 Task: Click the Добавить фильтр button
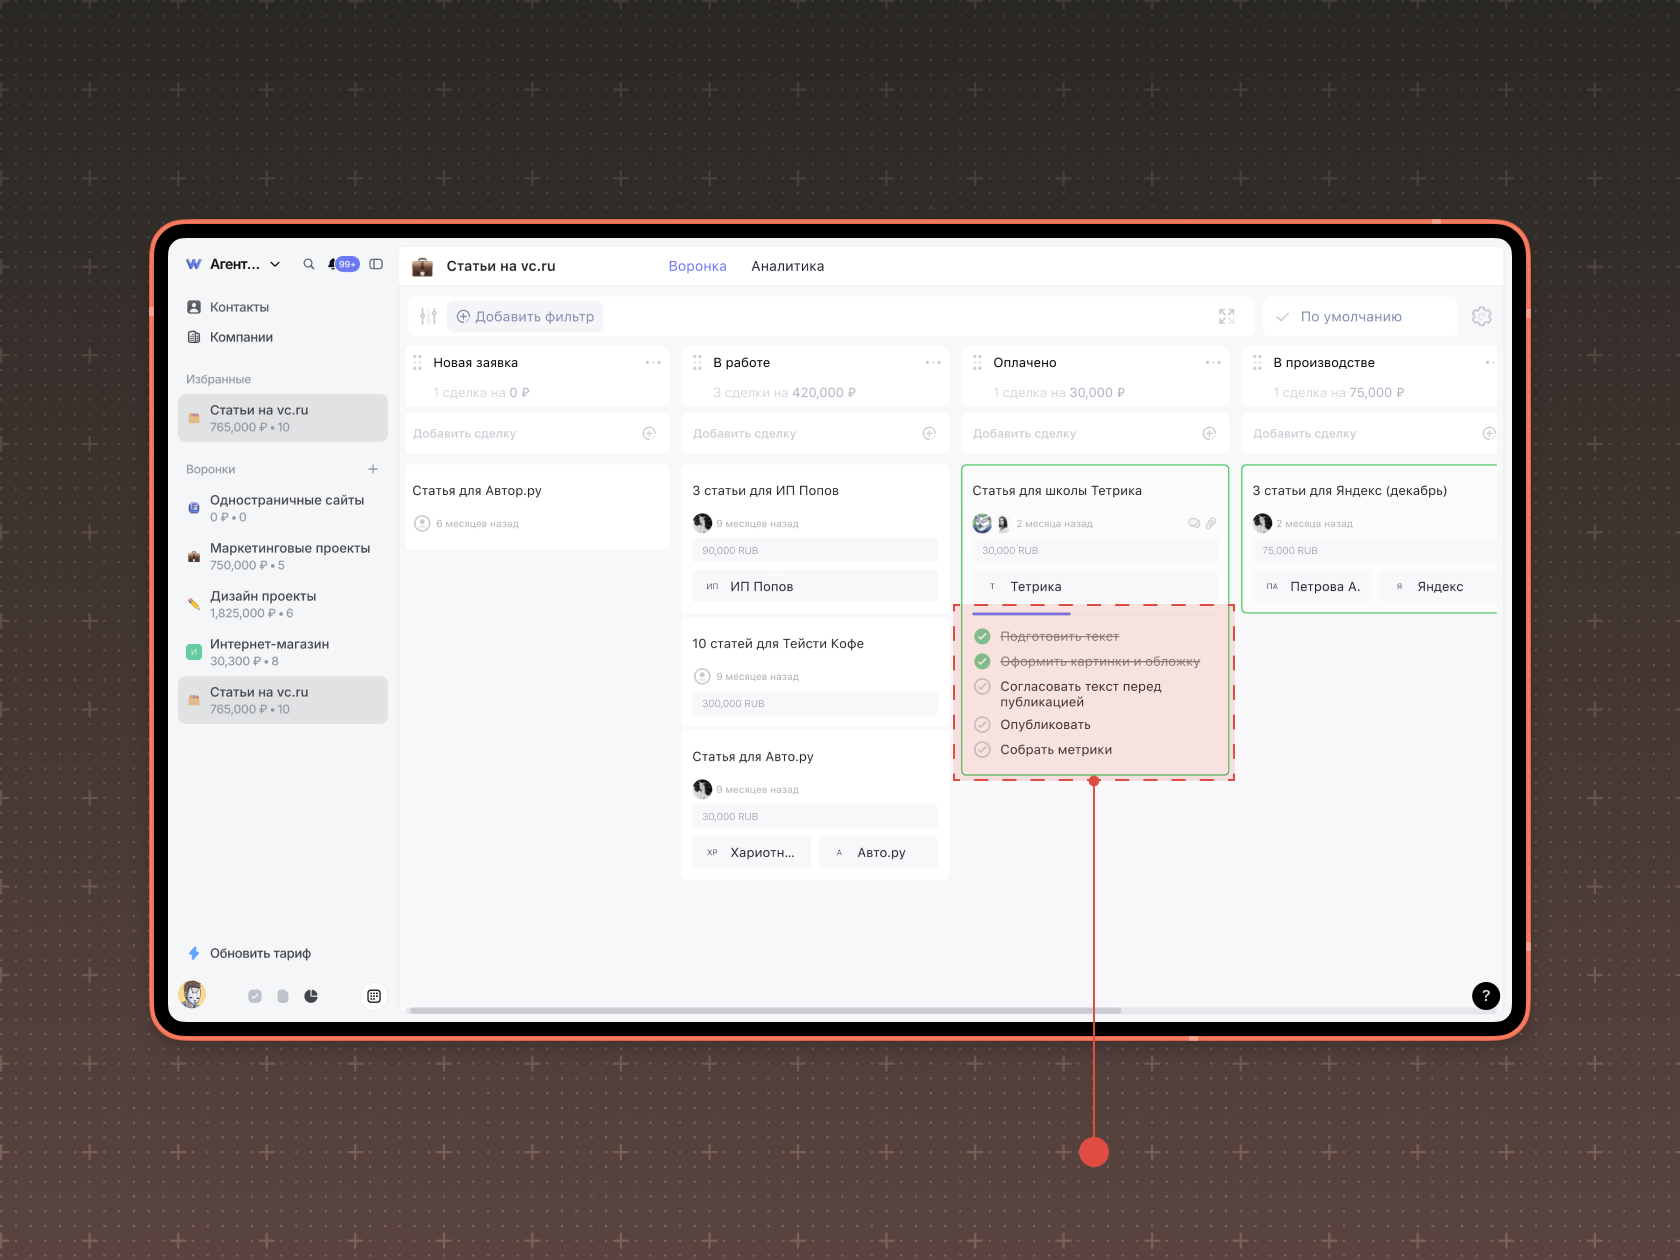pos(525,316)
